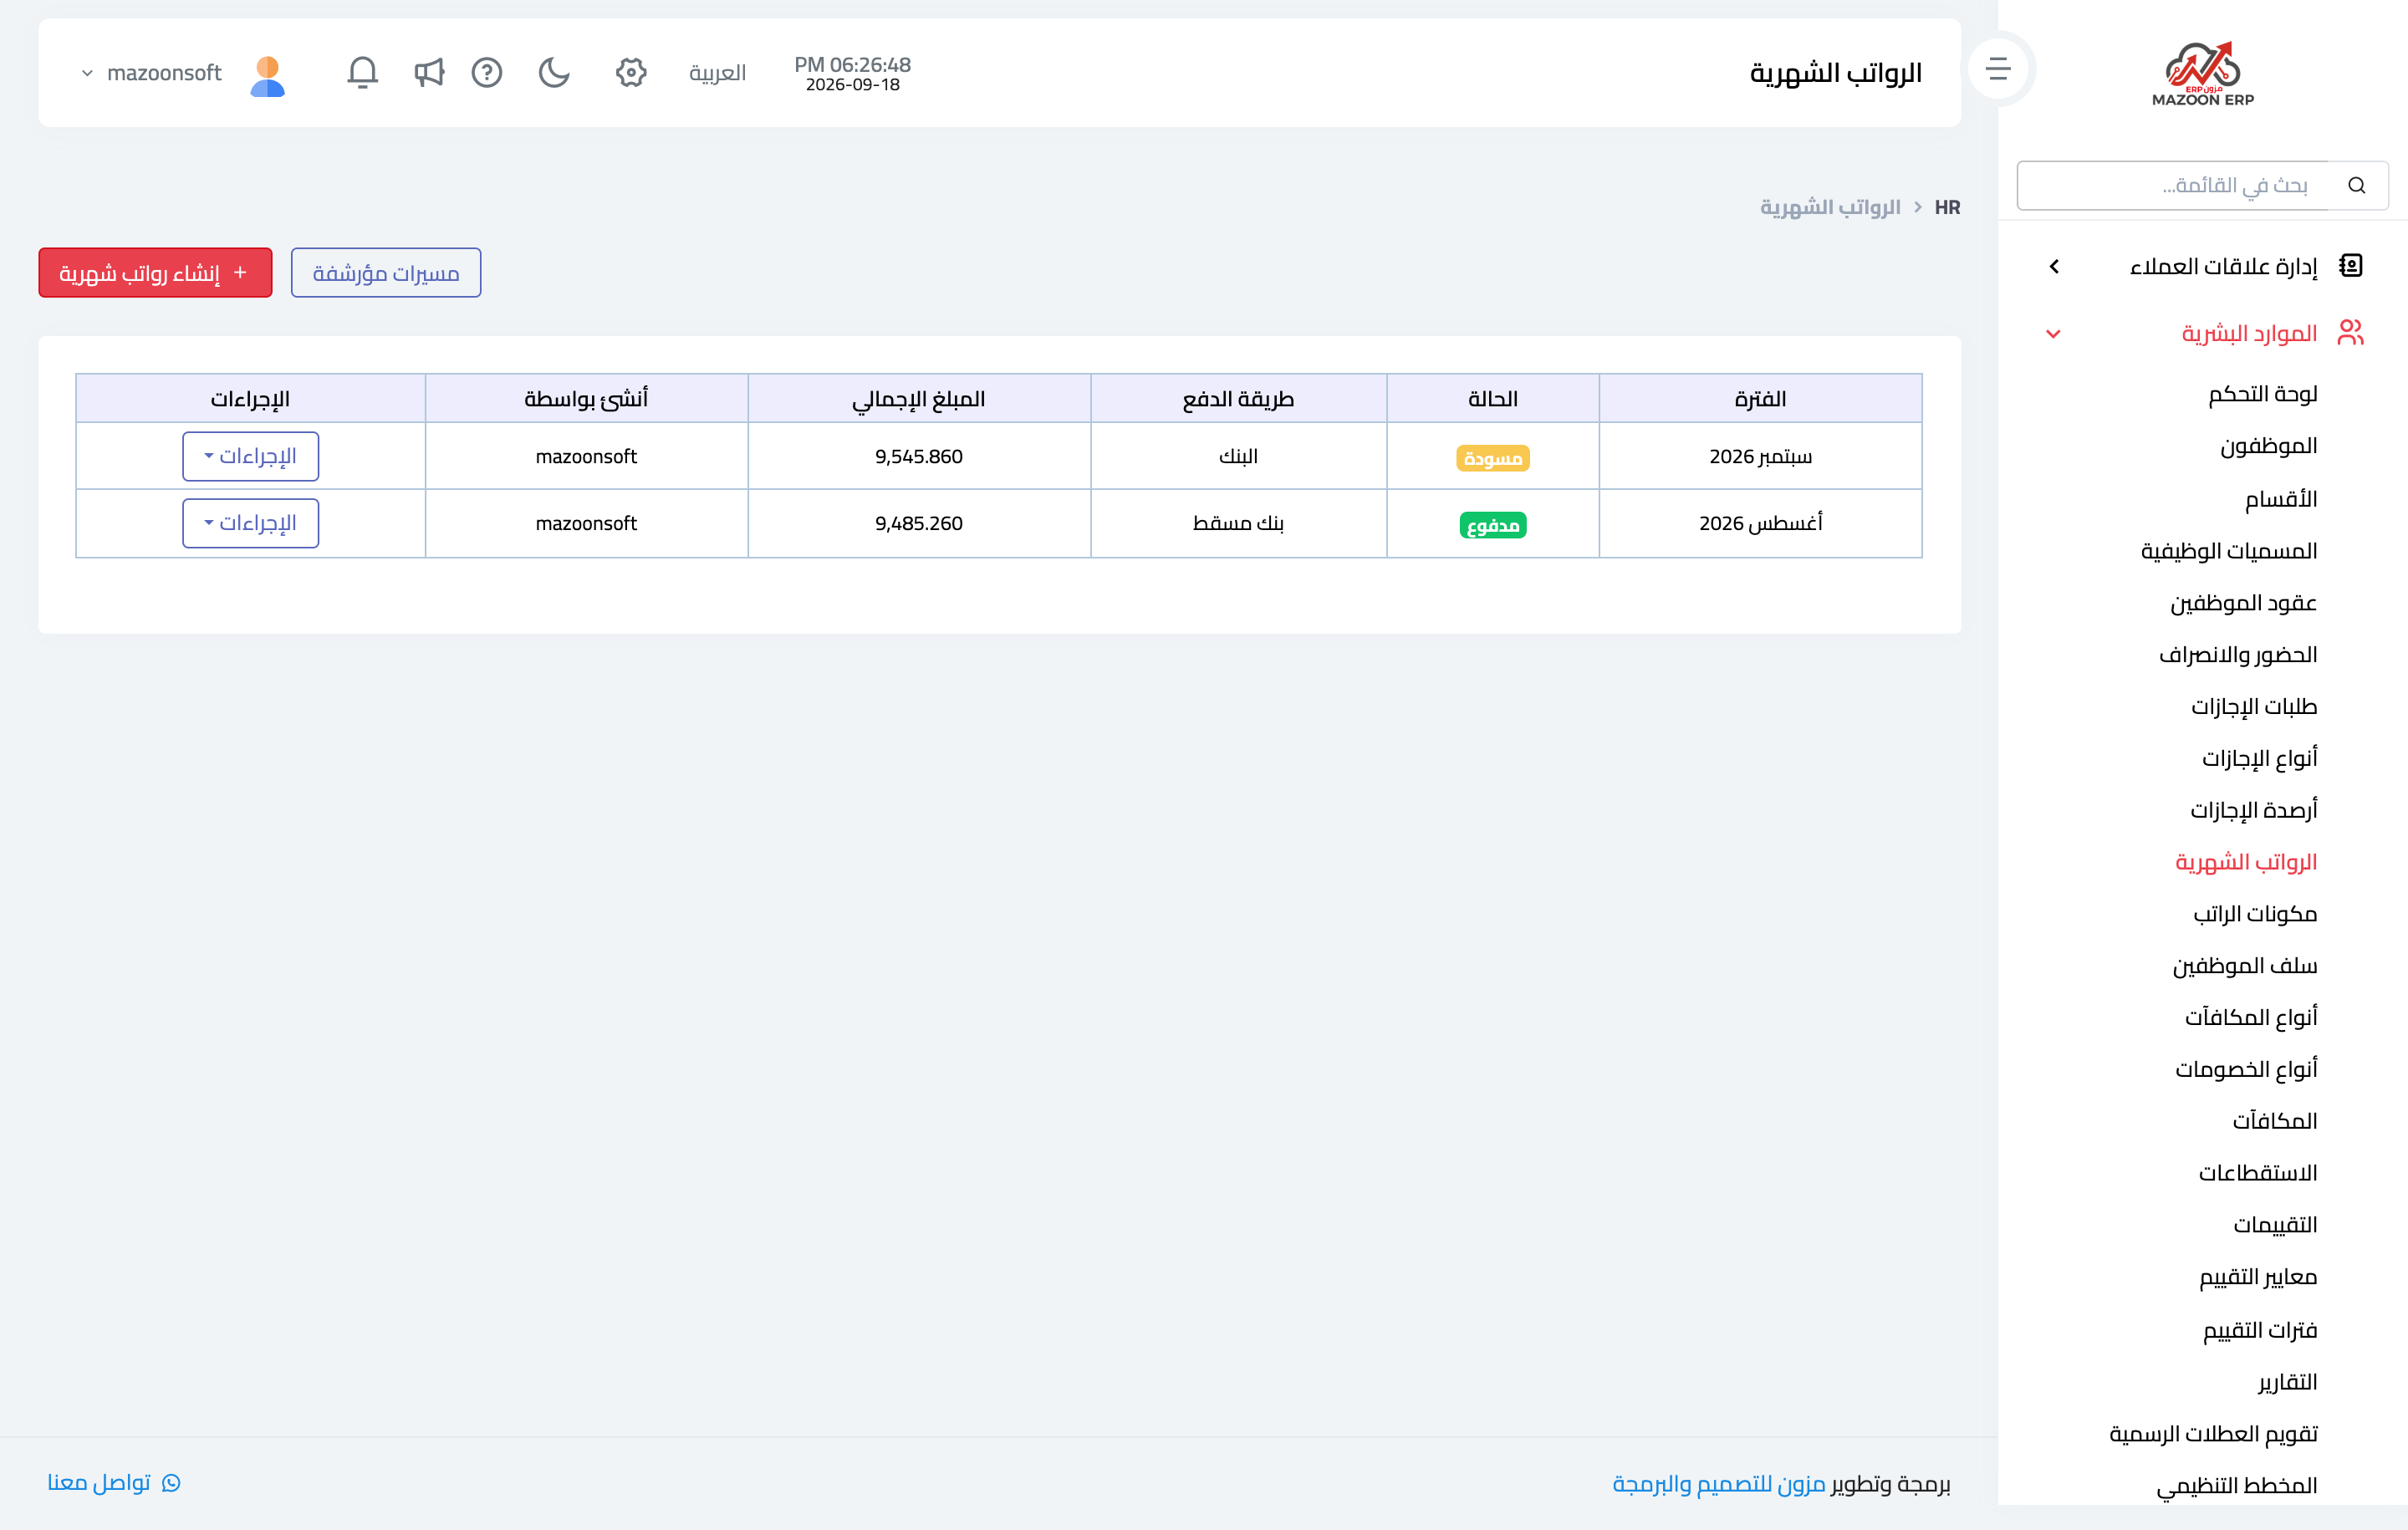Click the مدفوع status badge
Screen dimensions: 2408x1530
(x=1493, y=525)
